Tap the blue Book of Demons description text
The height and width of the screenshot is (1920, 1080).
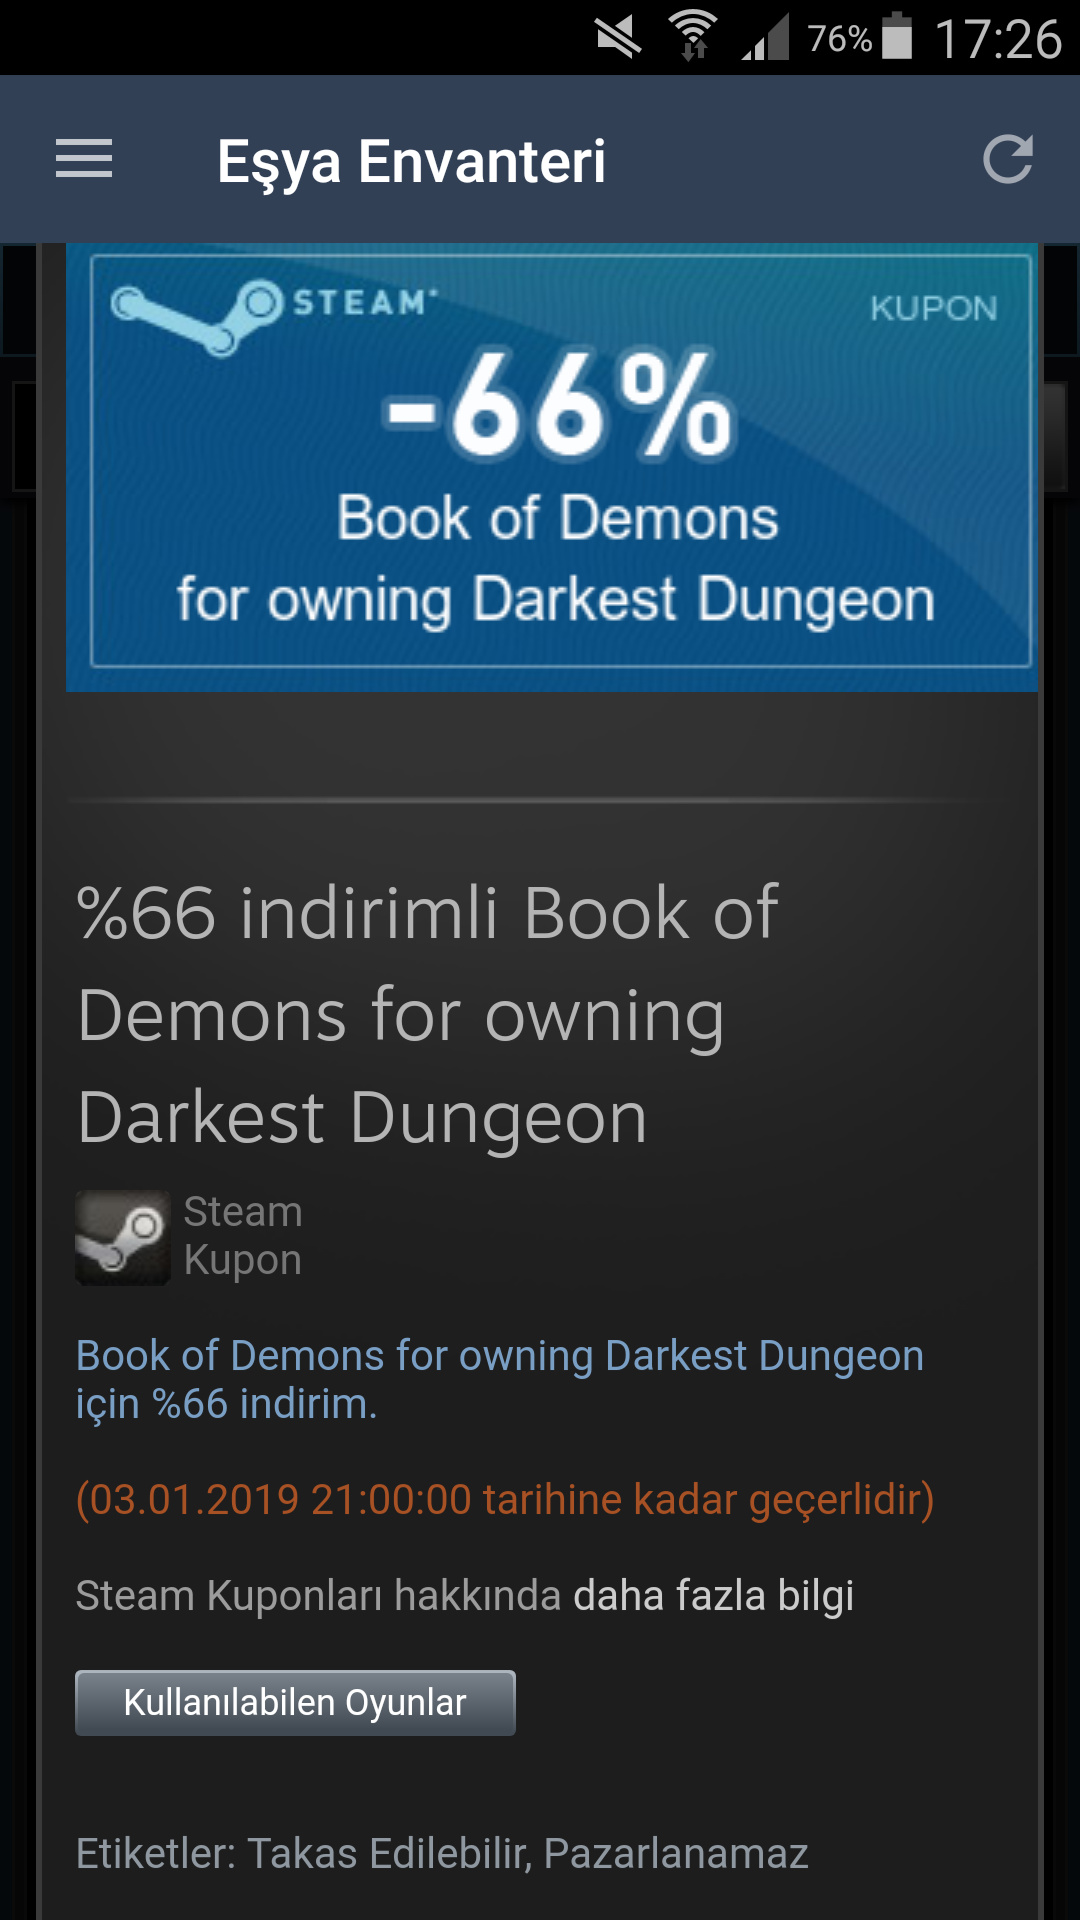(499, 1379)
